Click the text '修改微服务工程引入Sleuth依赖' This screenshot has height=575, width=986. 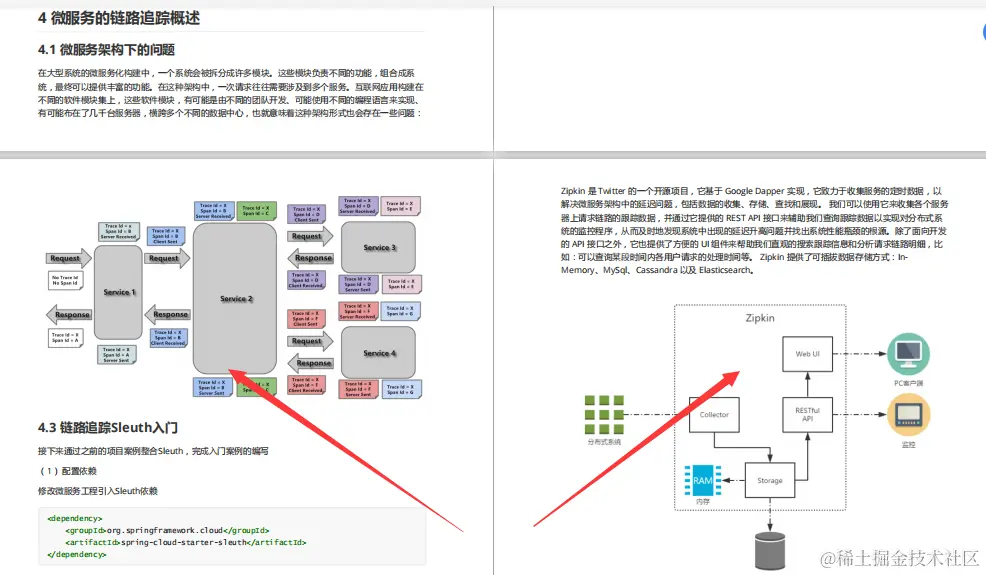[x=97, y=491]
